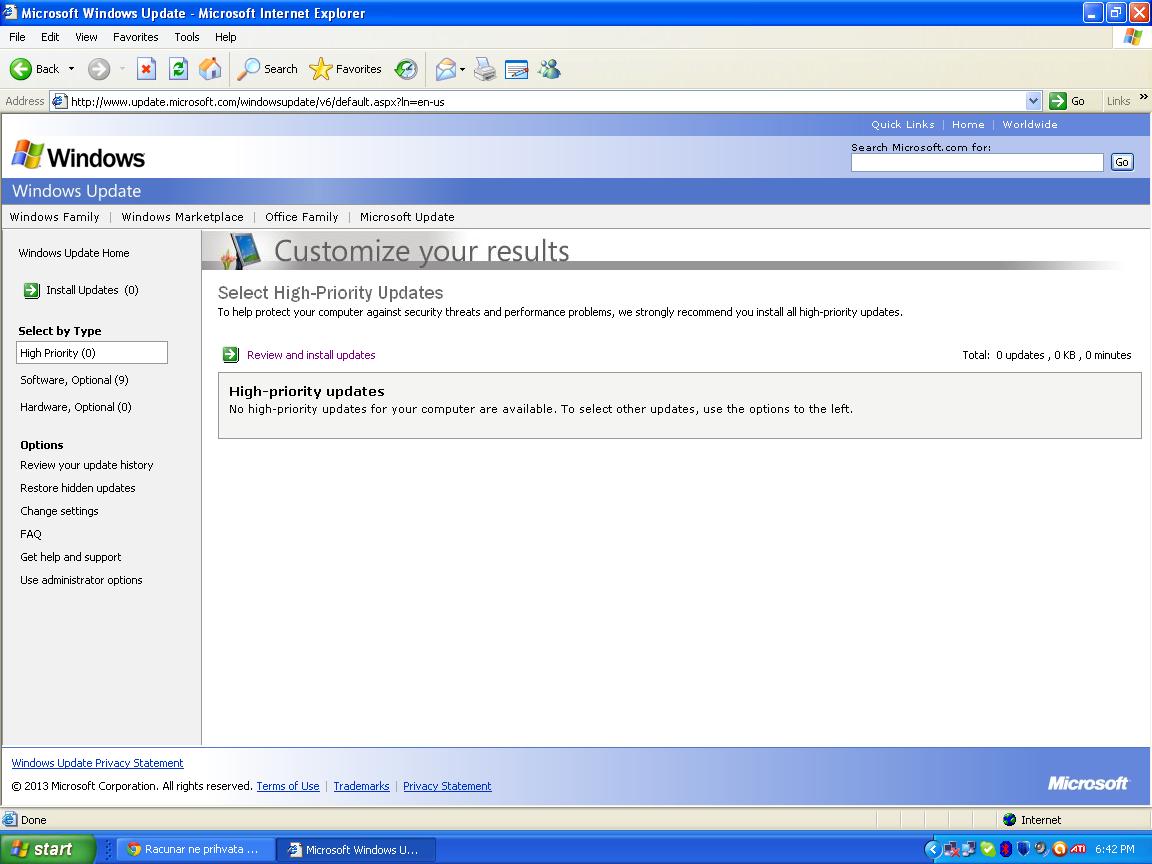
Task: Expand the Links toolbar chevron
Action: [x=1143, y=97]
